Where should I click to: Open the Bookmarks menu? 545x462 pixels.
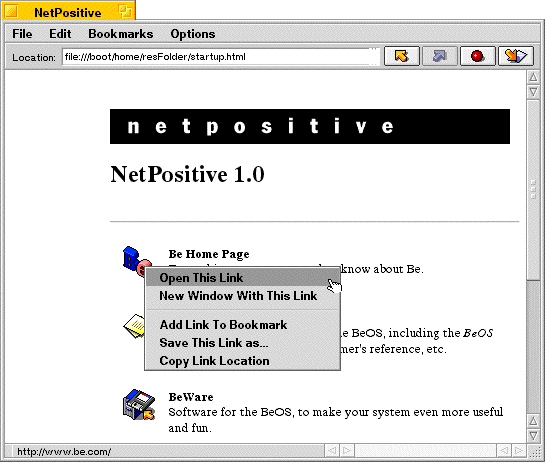(121, 34)
